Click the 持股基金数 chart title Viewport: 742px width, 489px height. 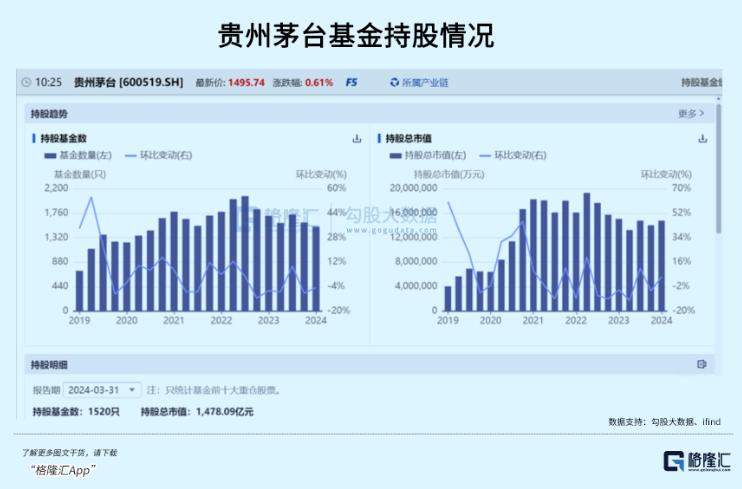(x=63, y=138)
